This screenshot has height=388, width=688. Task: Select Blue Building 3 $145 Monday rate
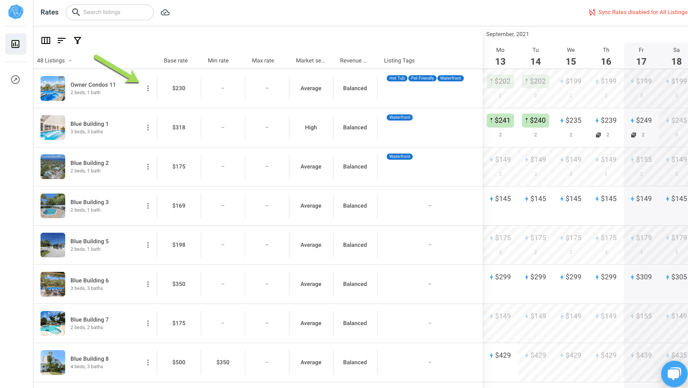[500, 198]
